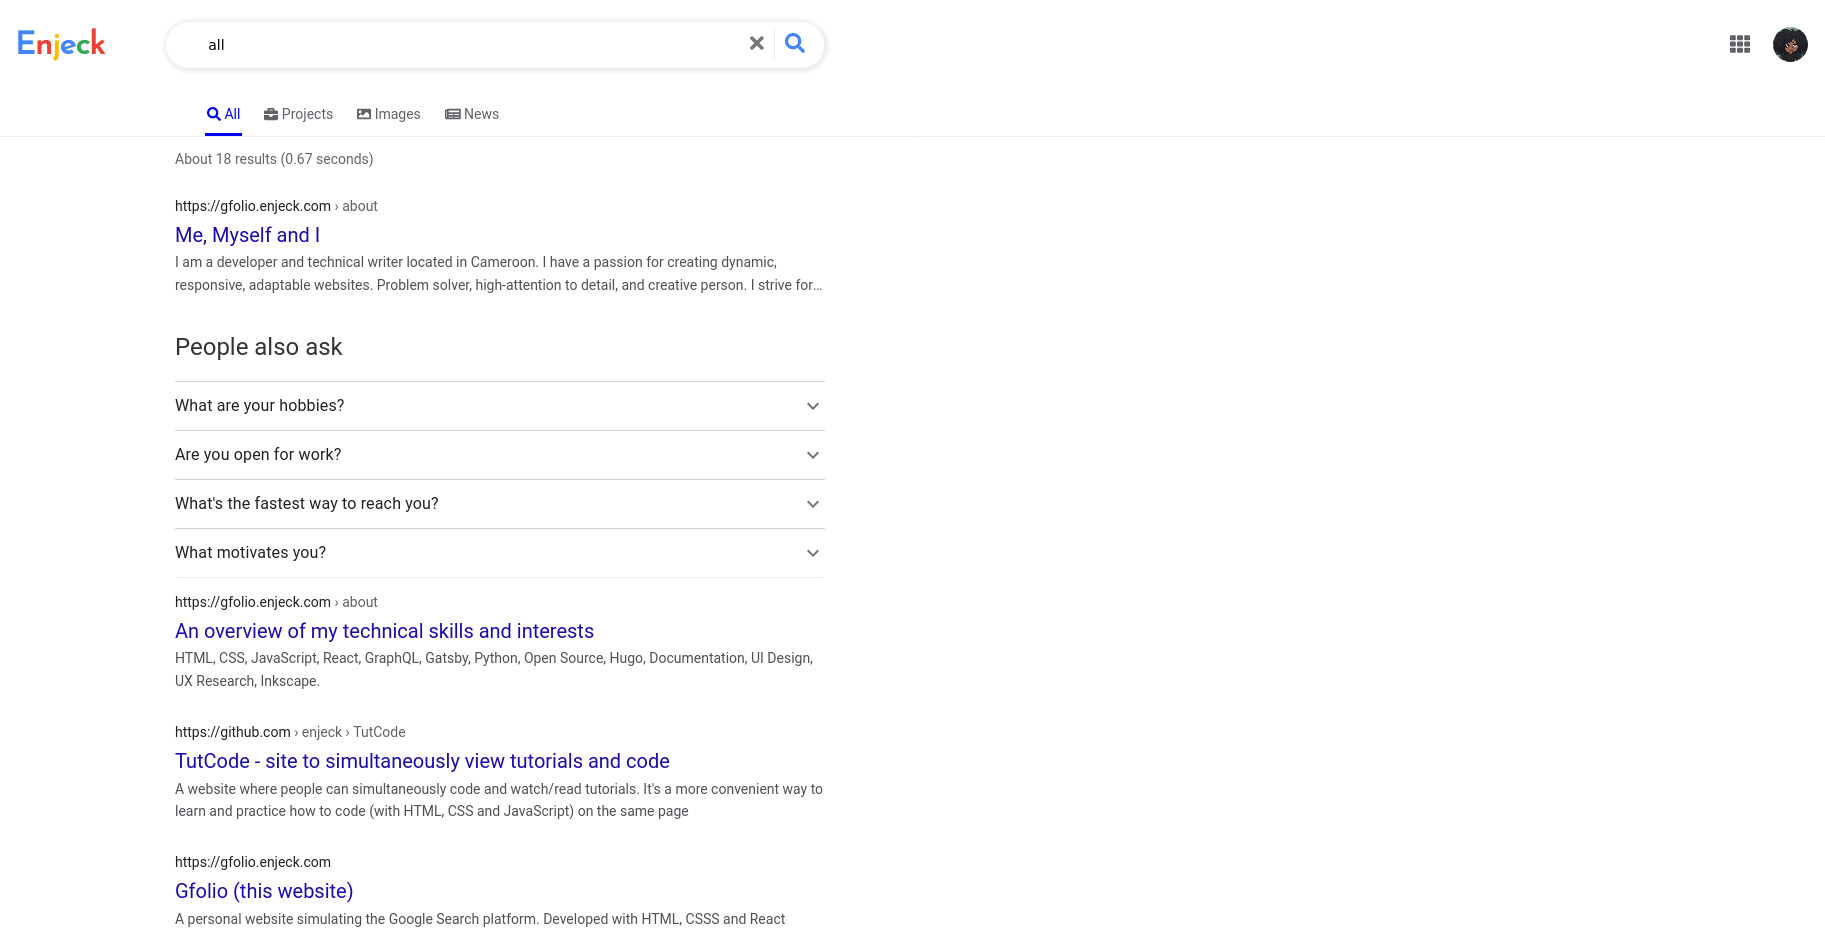Click the briefcase icon beside Projects
The height and width of the screenshot is (931, 1825).
(270, 115)
